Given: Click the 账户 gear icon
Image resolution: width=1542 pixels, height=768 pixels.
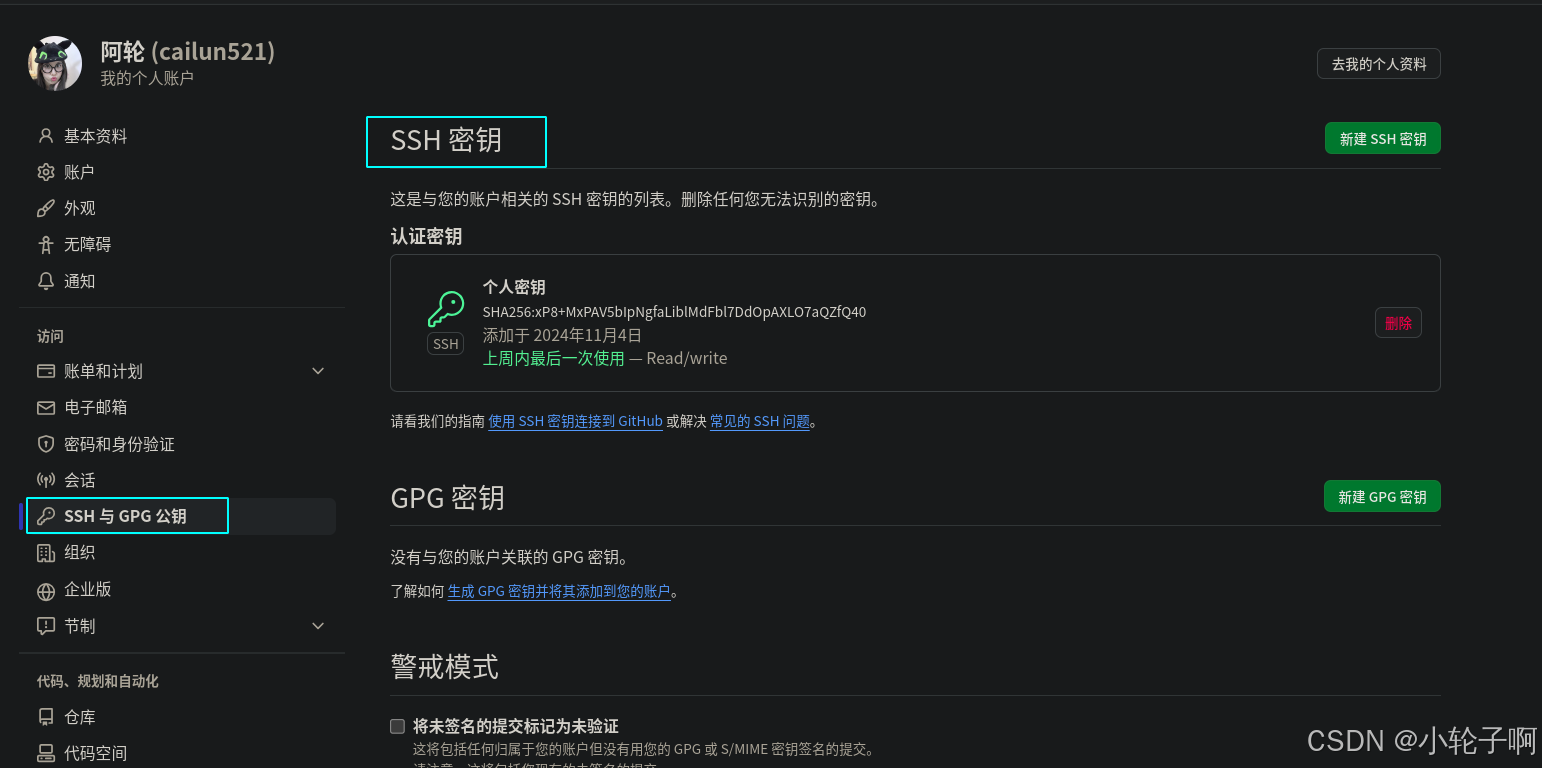Looking at the screenshot, I should 45,171.
